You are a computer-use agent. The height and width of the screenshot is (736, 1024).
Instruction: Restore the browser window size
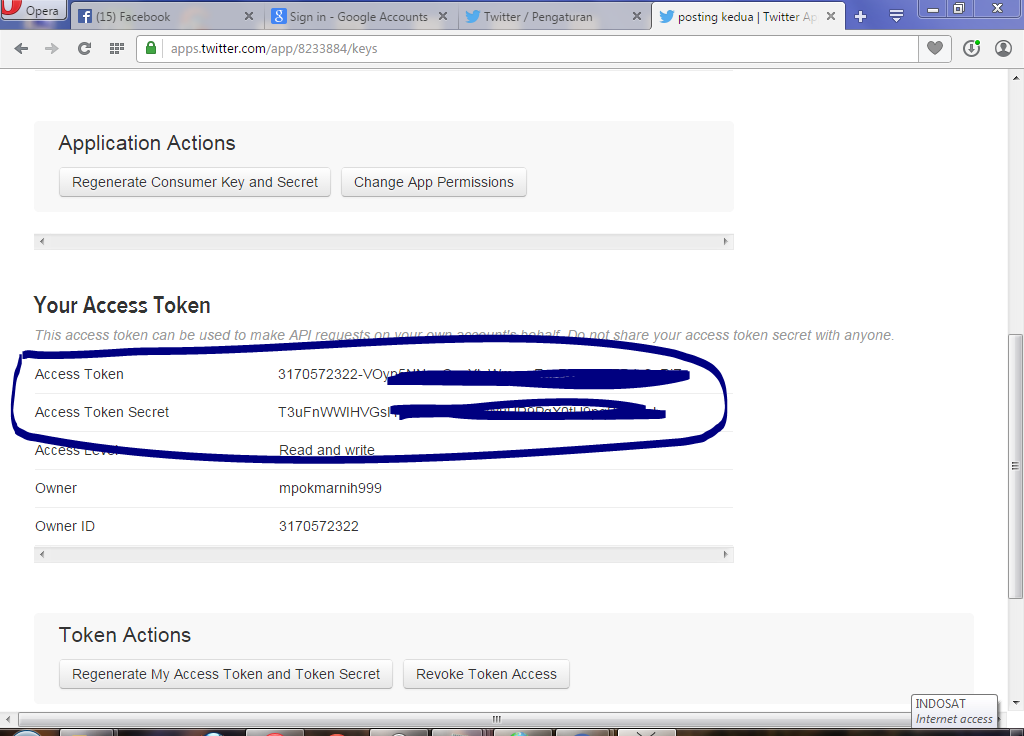click(959, 8)
